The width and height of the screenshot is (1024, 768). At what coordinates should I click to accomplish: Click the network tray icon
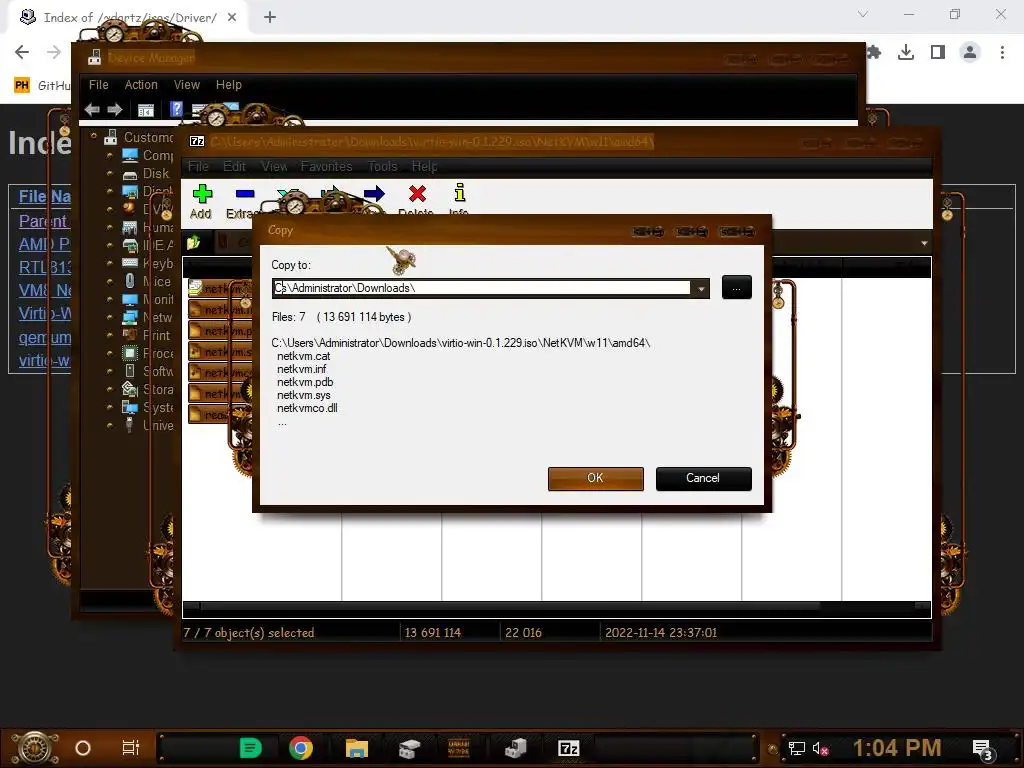(796, 748)
